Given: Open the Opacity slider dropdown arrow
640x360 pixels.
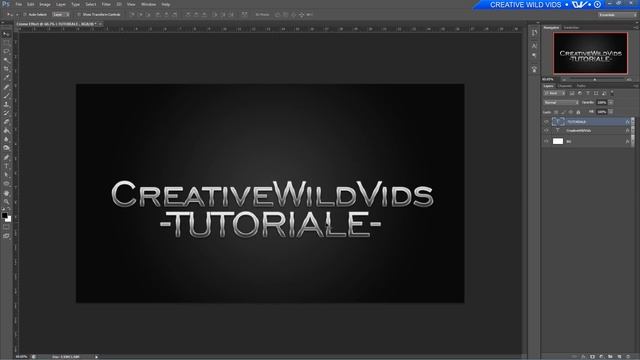Looking at the screenshot, I should (611, 102).
